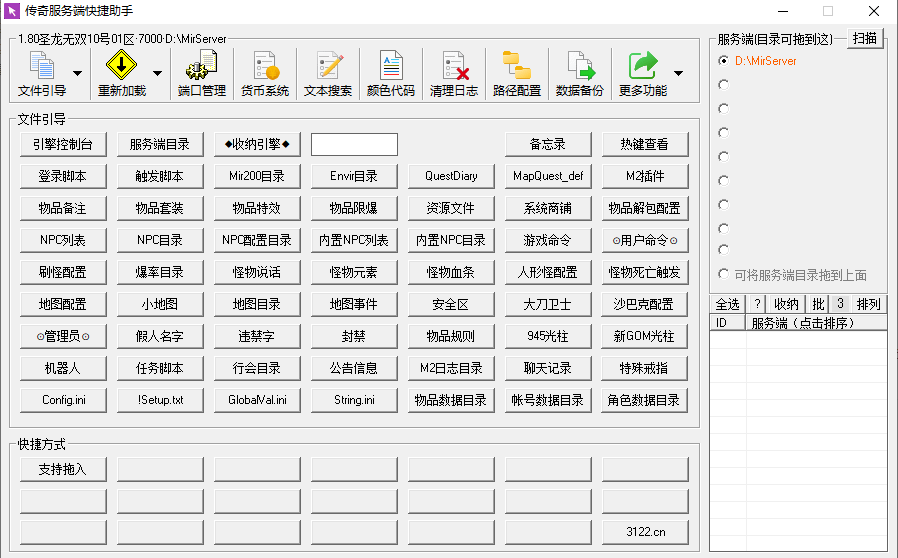Launch the 文本搜索 text search tool

tap(328, 73)
